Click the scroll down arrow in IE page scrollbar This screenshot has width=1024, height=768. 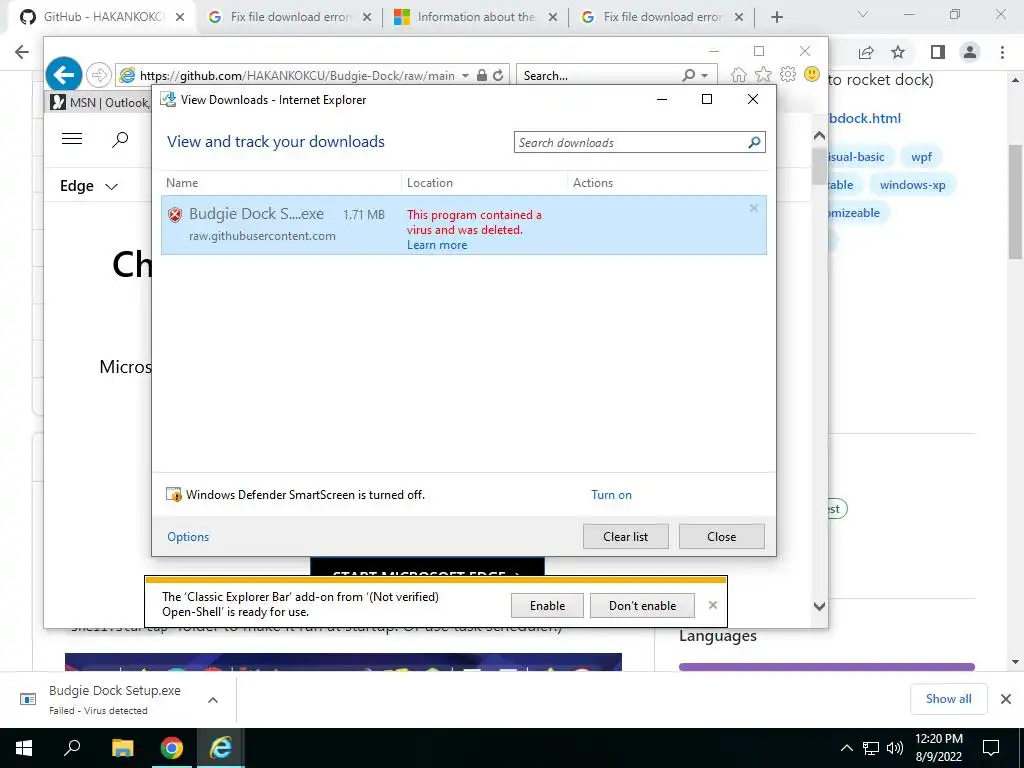(x=819, y=606)
